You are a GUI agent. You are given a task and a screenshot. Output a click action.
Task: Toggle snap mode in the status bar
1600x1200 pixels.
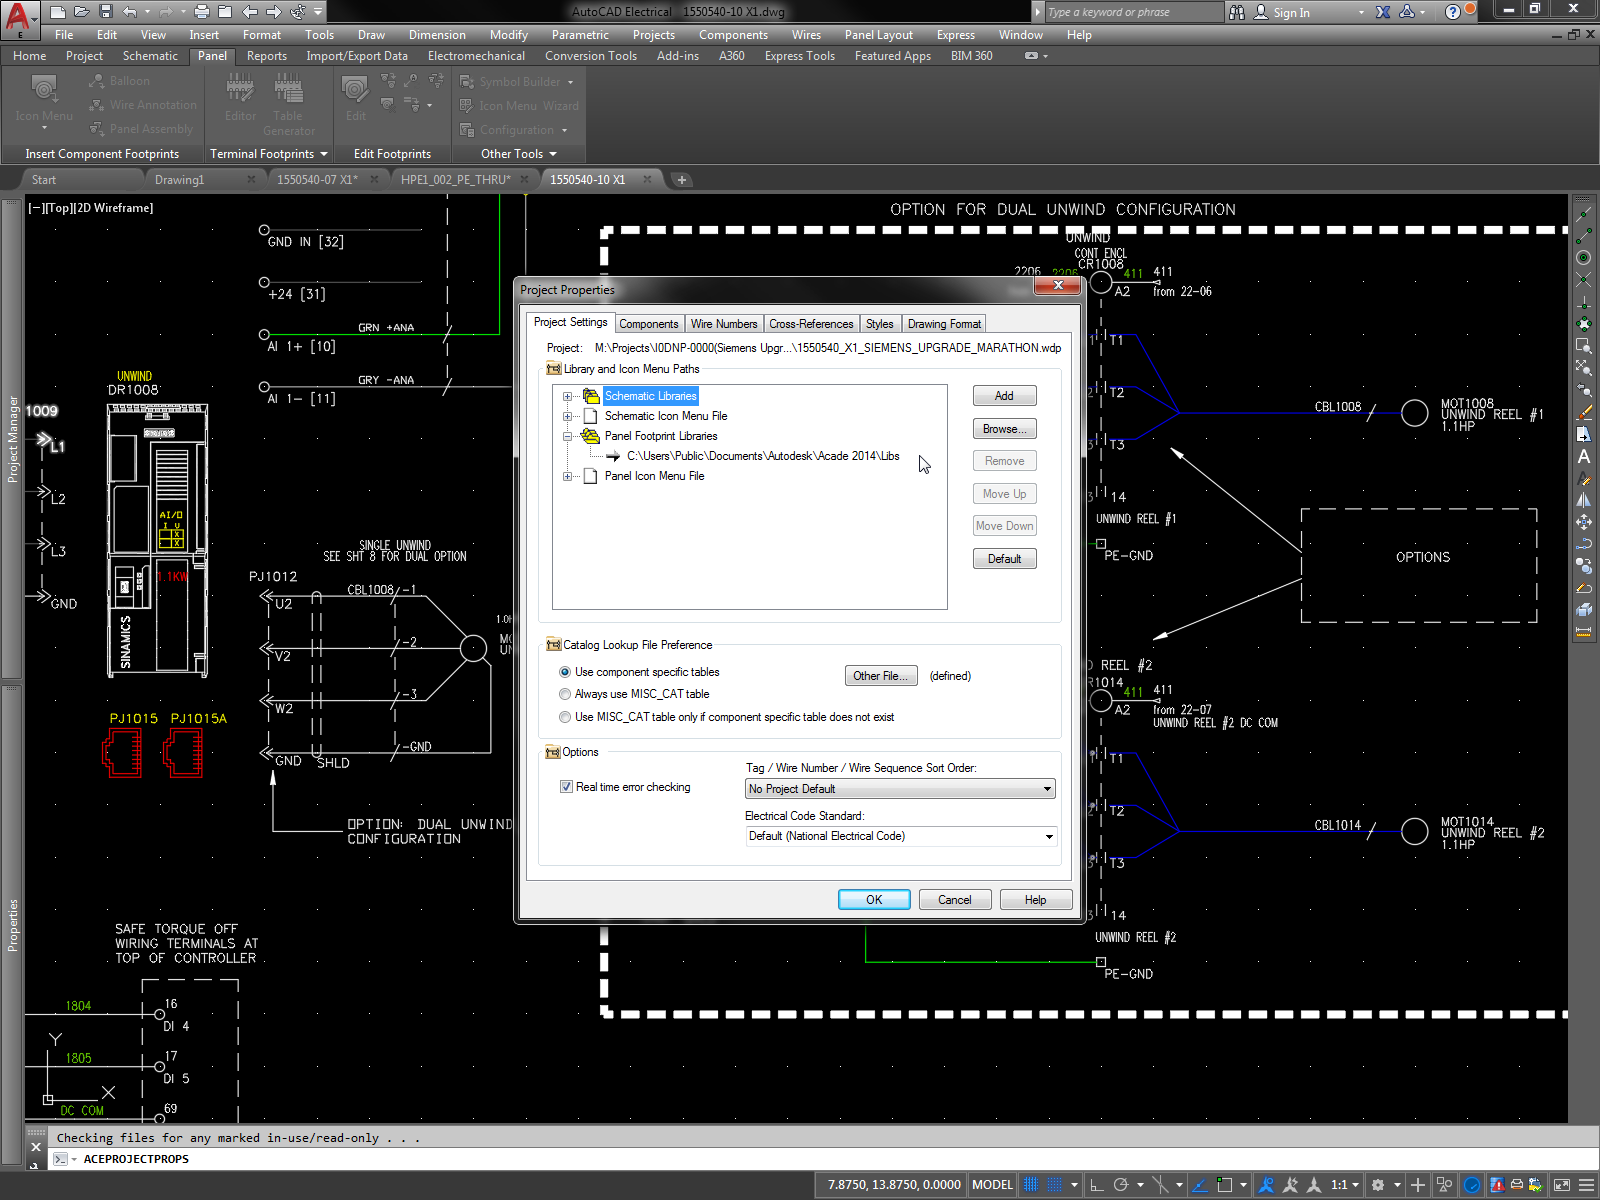click(x=1030, y=1184)
